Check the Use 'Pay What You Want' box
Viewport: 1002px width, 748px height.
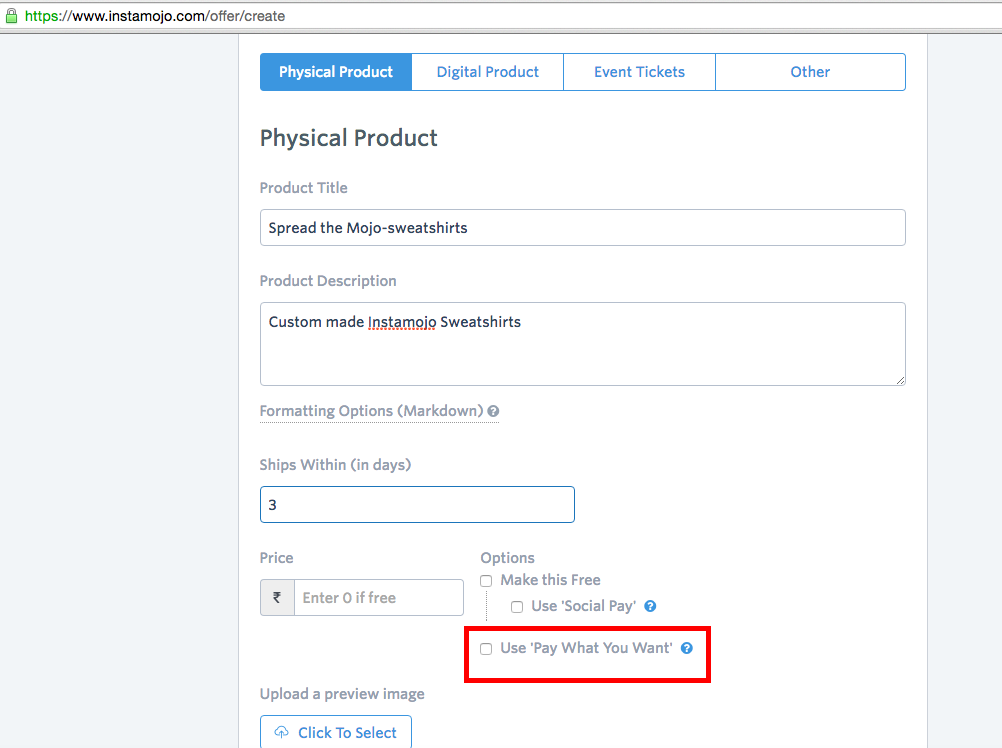(486, 649)
